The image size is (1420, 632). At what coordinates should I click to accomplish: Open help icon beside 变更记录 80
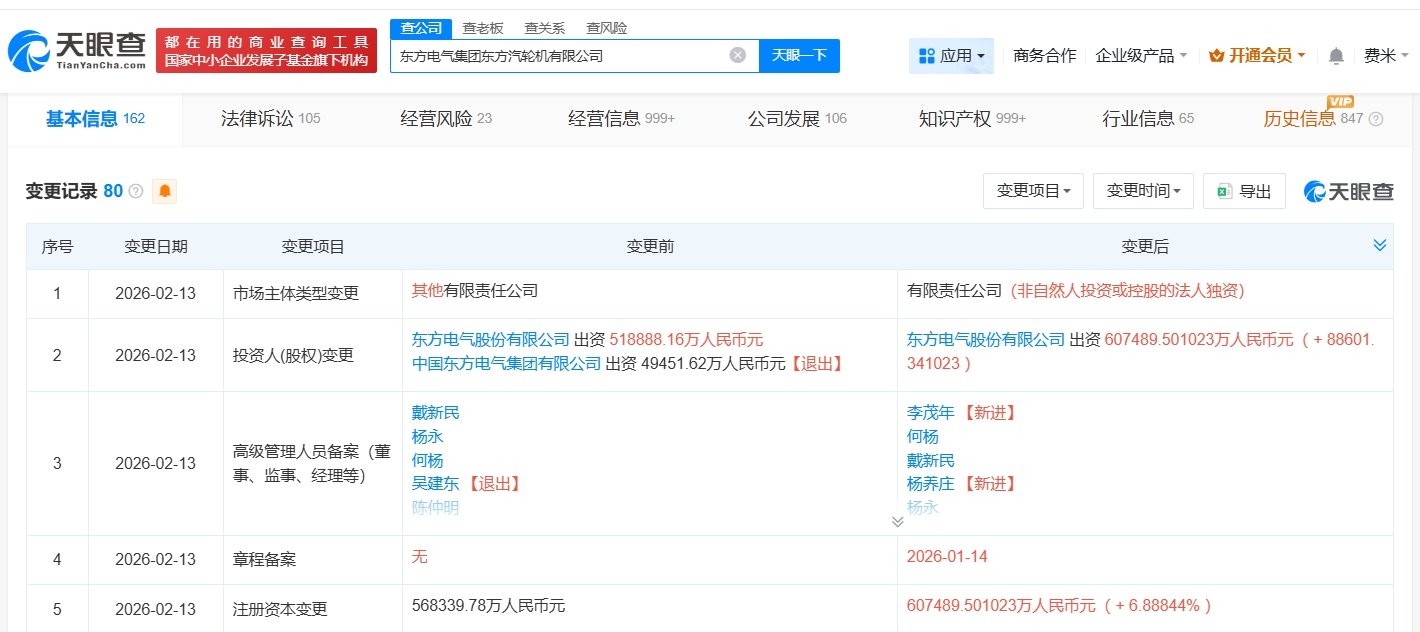(136, 191)
